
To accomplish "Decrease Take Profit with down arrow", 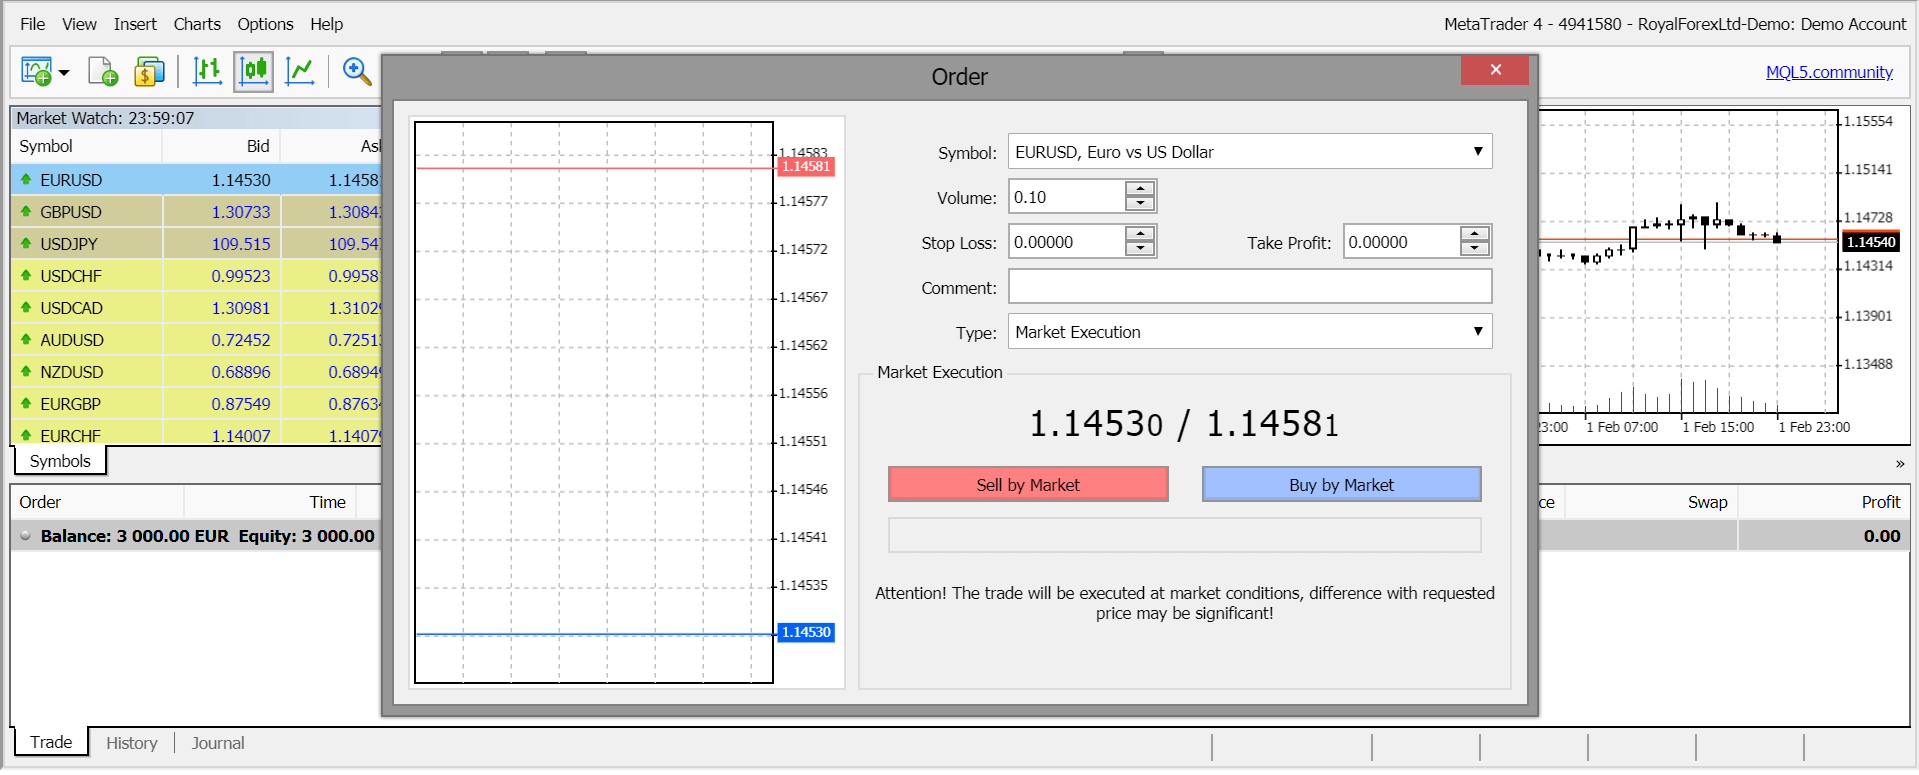I will tap(1475, 249).
